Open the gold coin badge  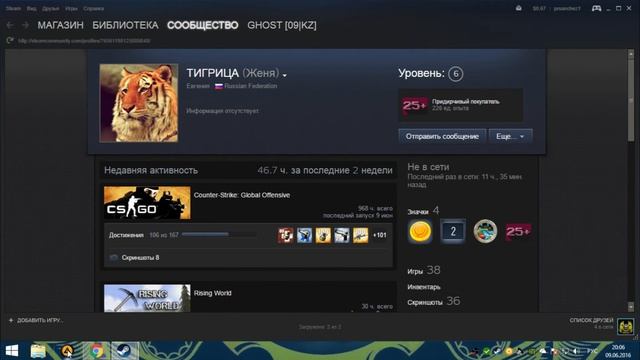pyautogui.click(x=420, y=231)
